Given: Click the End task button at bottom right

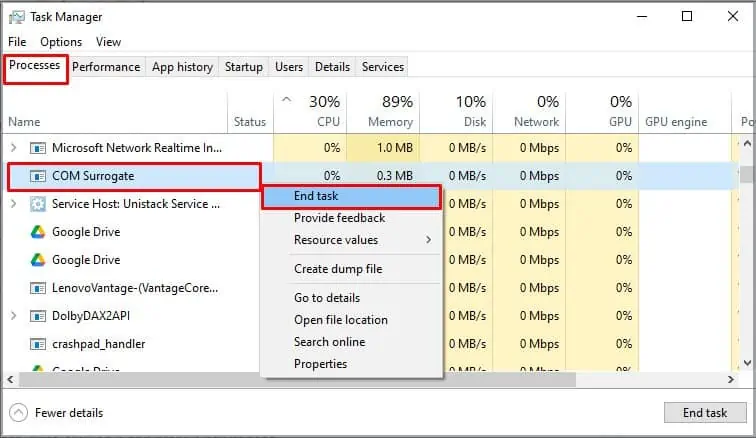Looking at the screenshot, I should tap(705, 413).
